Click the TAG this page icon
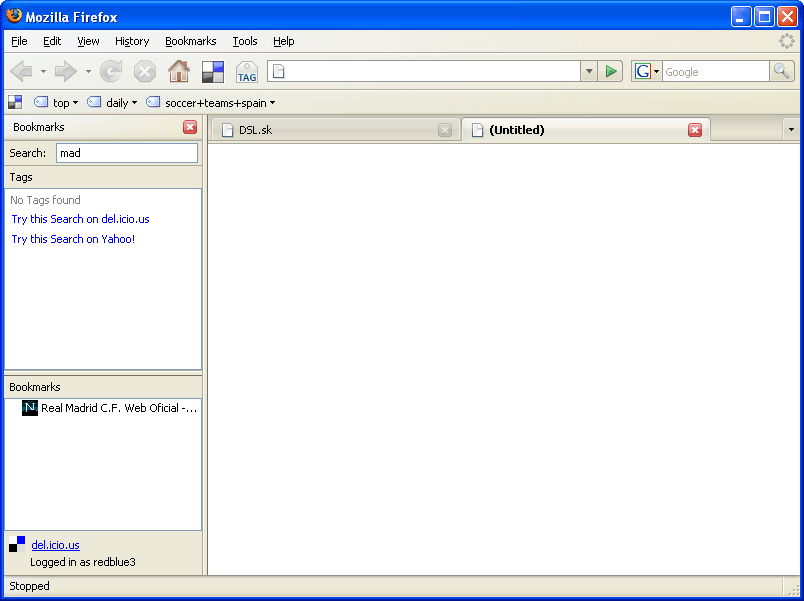Image resolution: width=804 pixels, height=601 pixels. click(x=247, y=72)
